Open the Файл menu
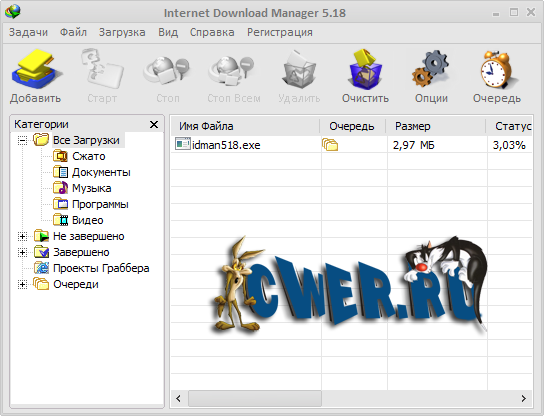Viewport: 544px width, 416px height. [73, 32]
